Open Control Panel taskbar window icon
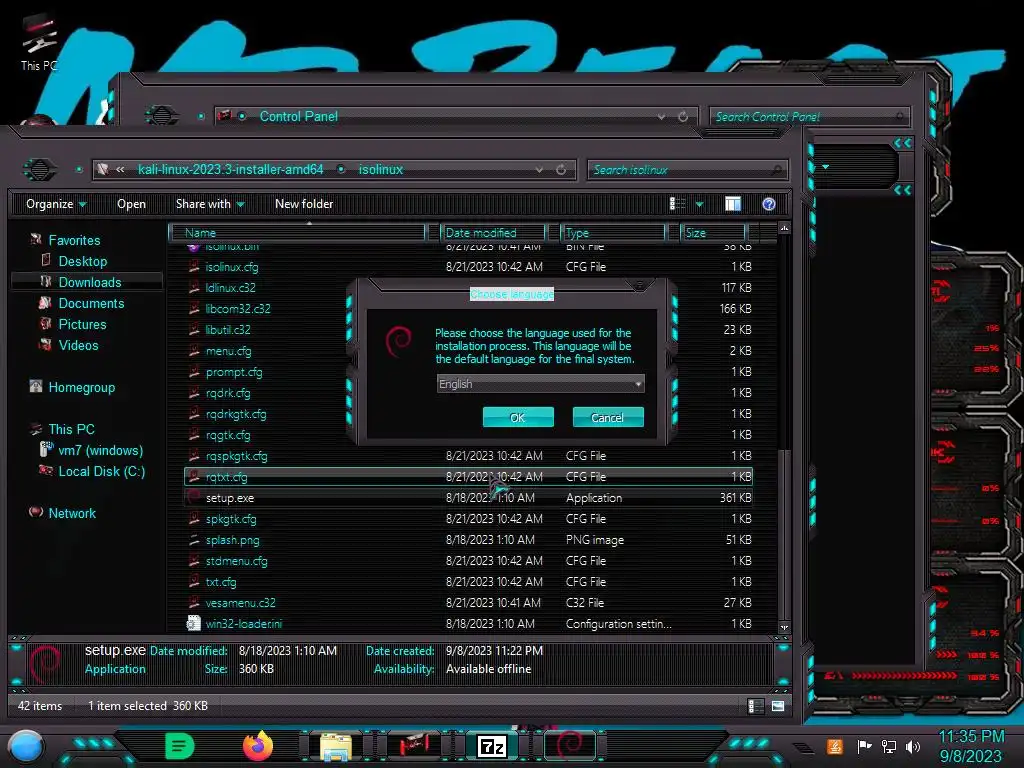1024x768 pixels. click(413, 745)
